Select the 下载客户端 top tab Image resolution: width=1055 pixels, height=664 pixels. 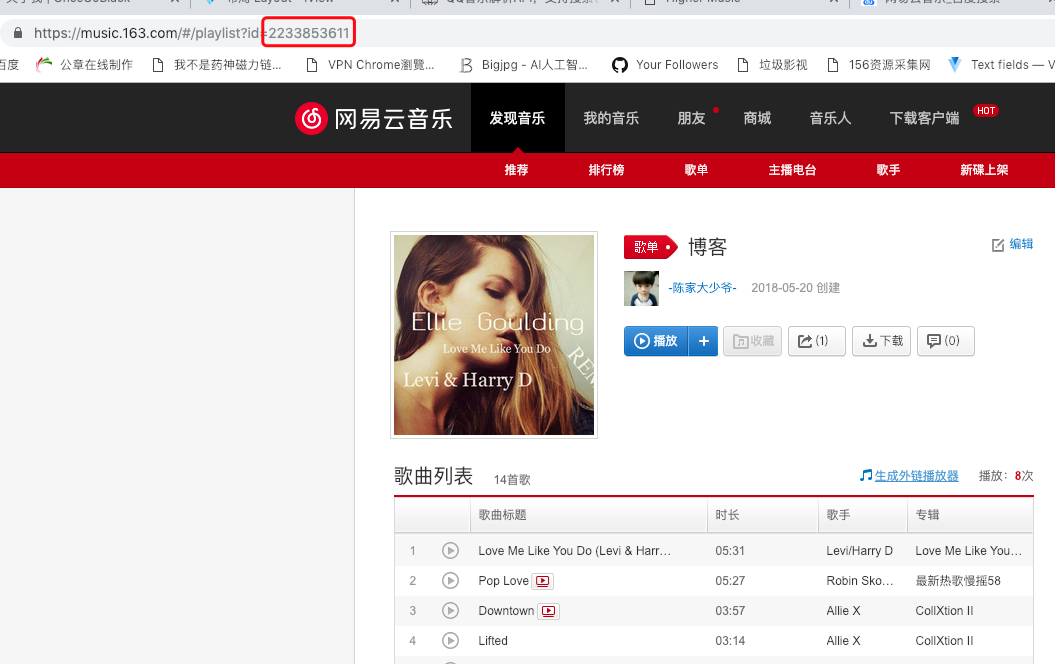tap(924, 118)
